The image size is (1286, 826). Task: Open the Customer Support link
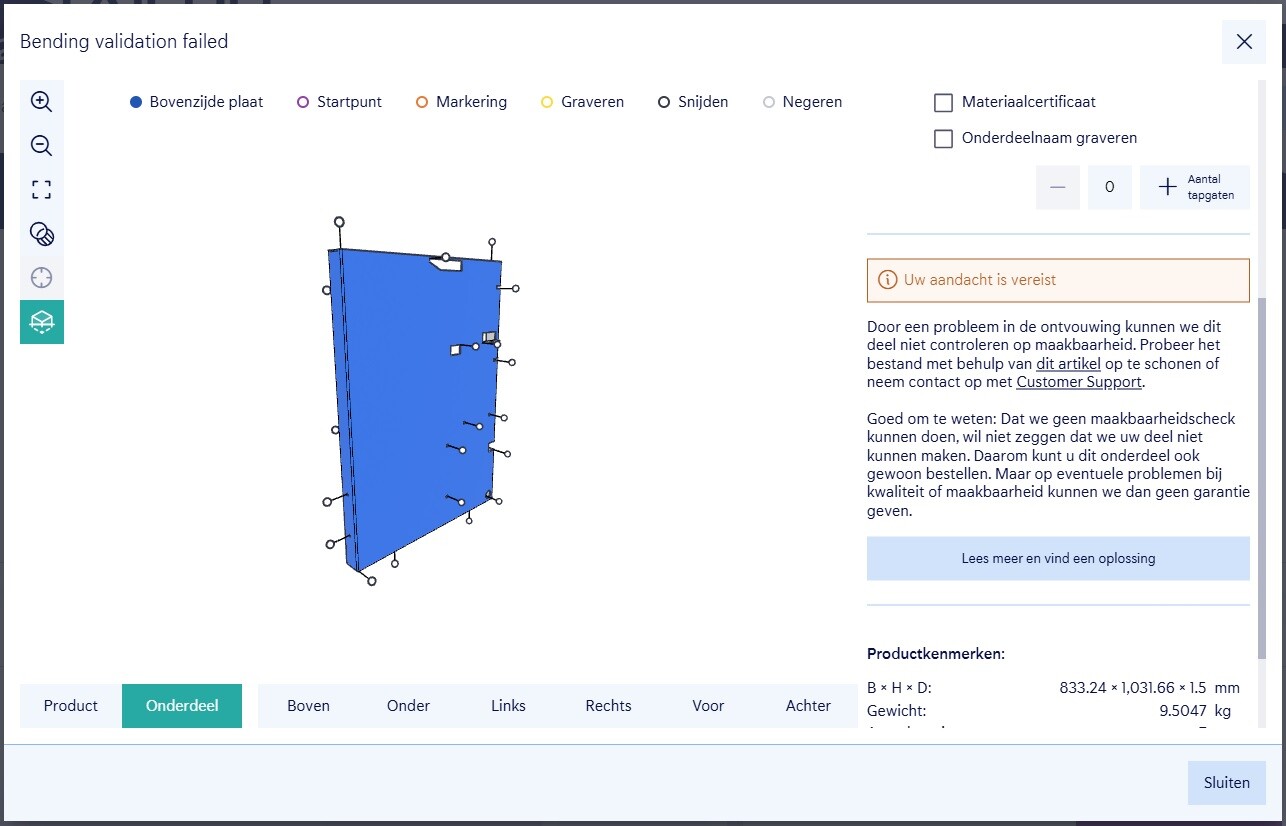[x=1078, y=382]
